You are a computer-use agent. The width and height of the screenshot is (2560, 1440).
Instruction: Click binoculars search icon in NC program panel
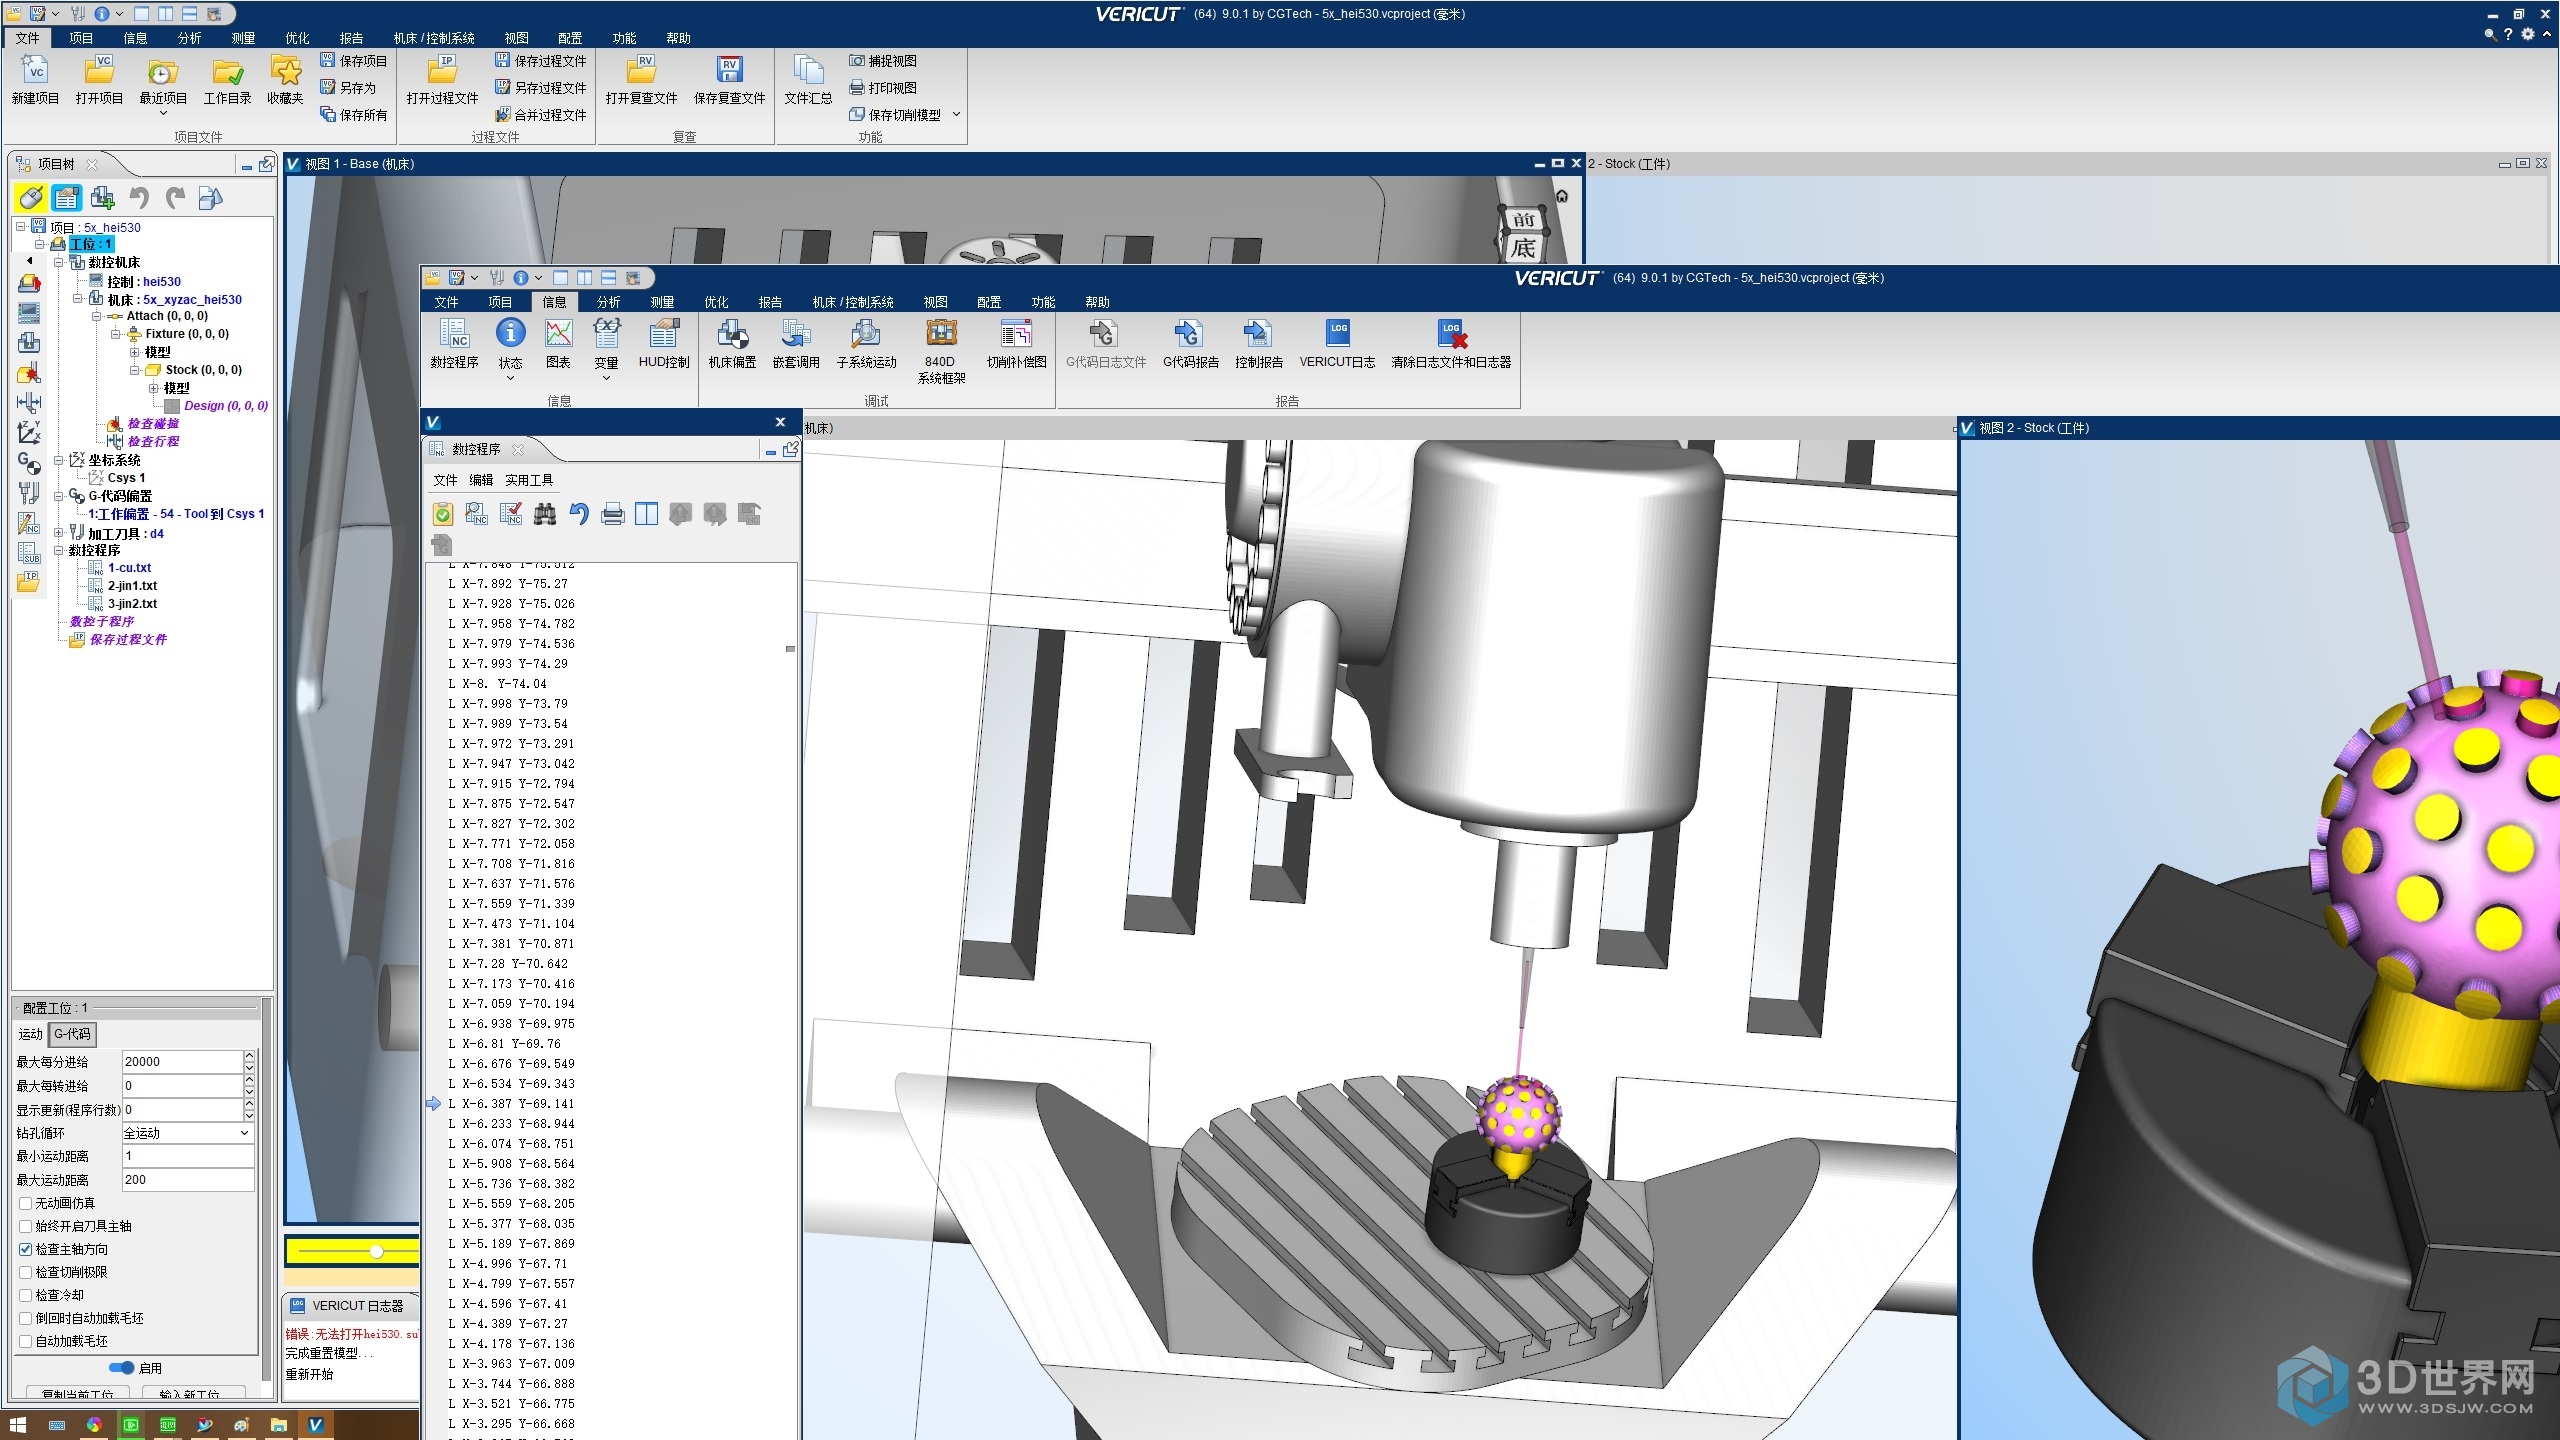click(x=544, y=514)
